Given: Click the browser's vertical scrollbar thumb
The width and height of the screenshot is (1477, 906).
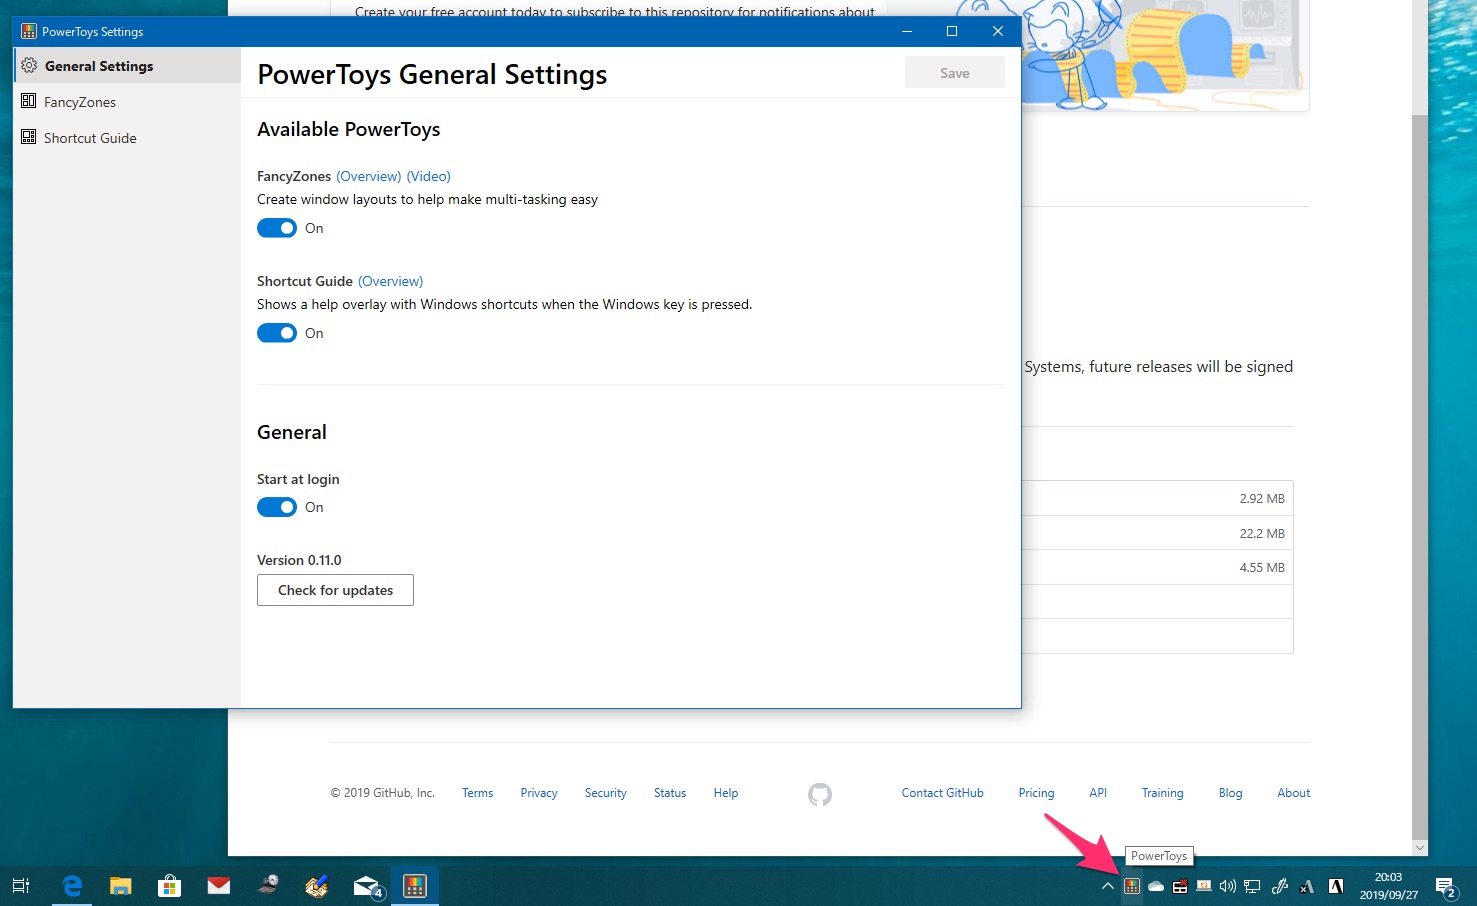Looking at the screenshot, I should (x=1420, y=475).
